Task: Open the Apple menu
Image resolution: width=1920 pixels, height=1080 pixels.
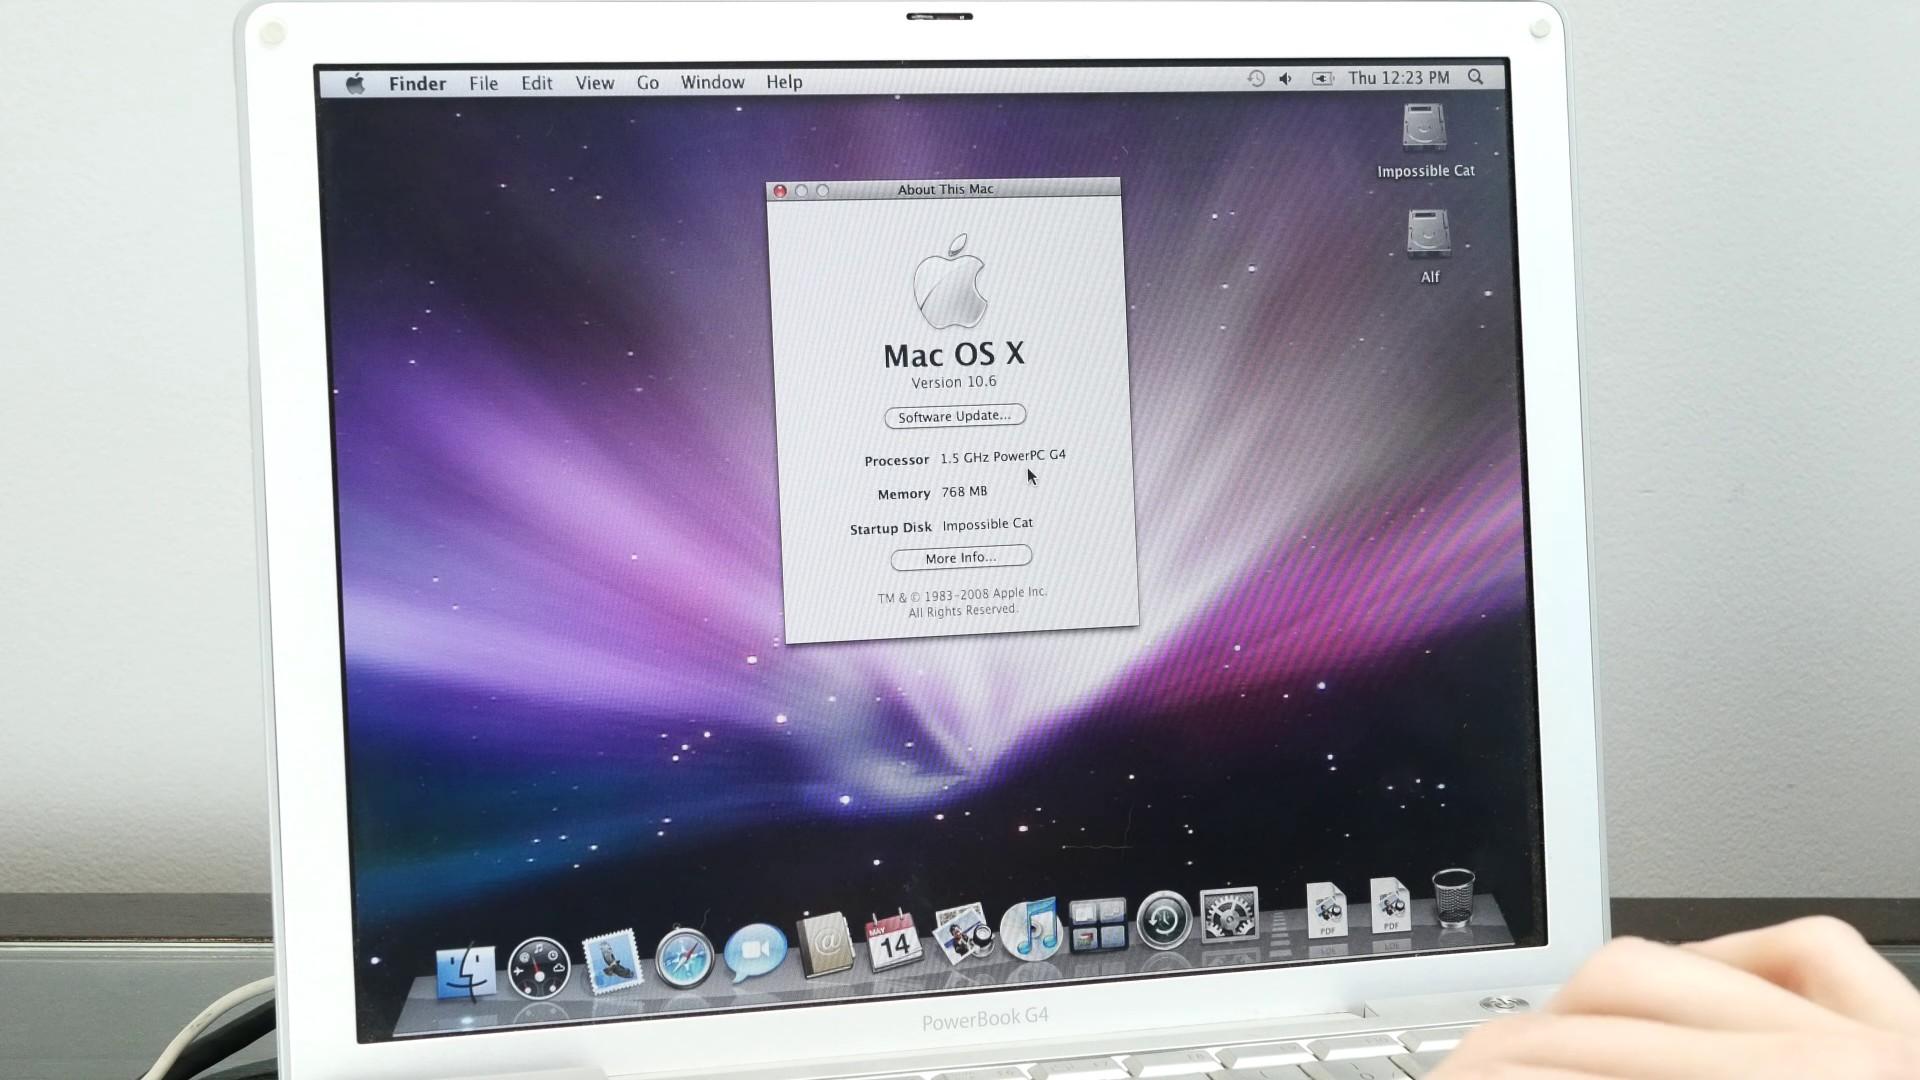Action: point(355,84)
